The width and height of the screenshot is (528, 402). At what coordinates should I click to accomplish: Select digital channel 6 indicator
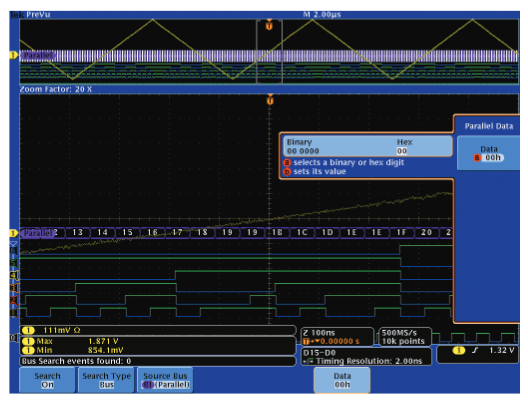point(13,250)
